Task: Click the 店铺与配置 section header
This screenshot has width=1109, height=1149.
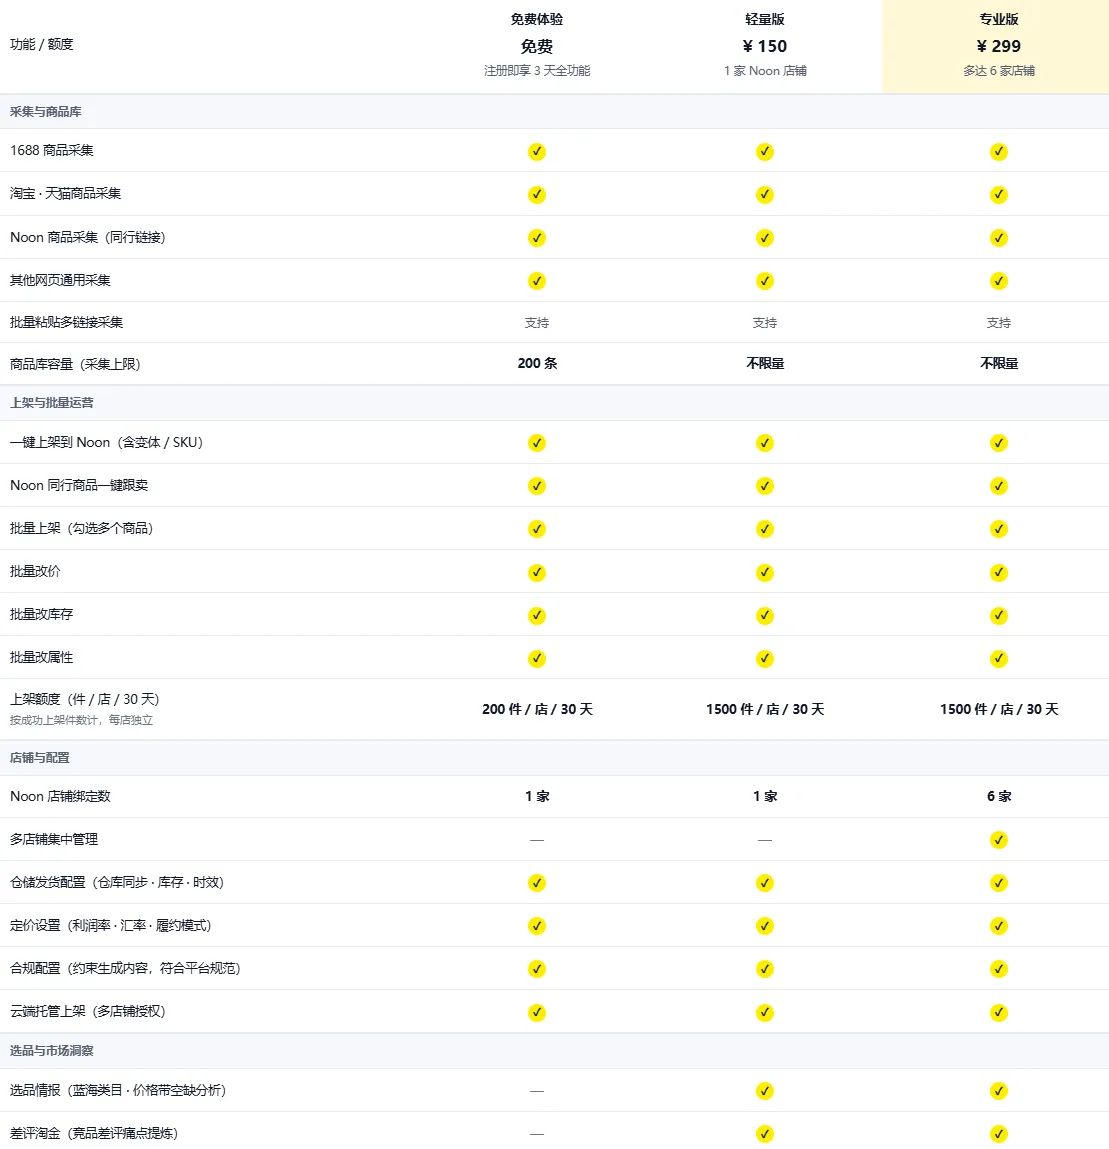Action: pos(40,758)
